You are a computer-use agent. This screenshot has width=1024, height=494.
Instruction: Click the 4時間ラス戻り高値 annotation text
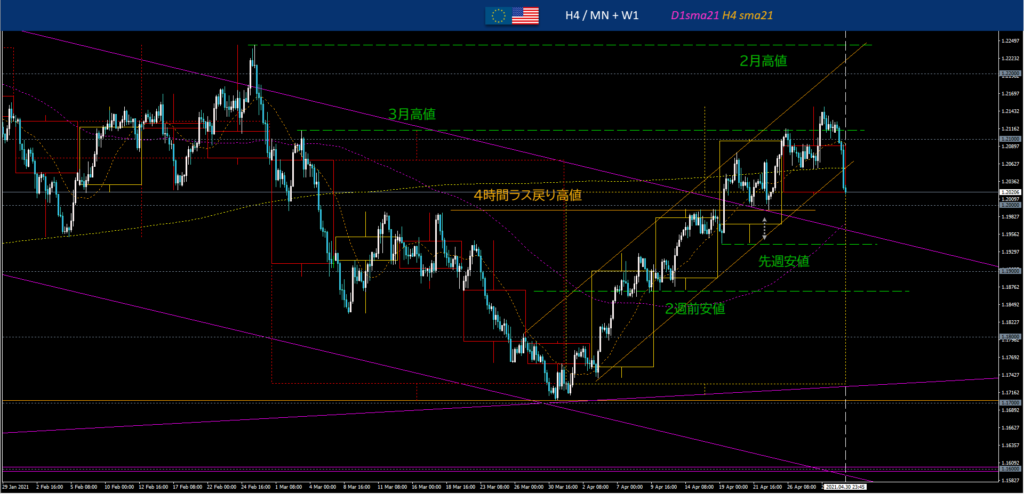point(528,196)
